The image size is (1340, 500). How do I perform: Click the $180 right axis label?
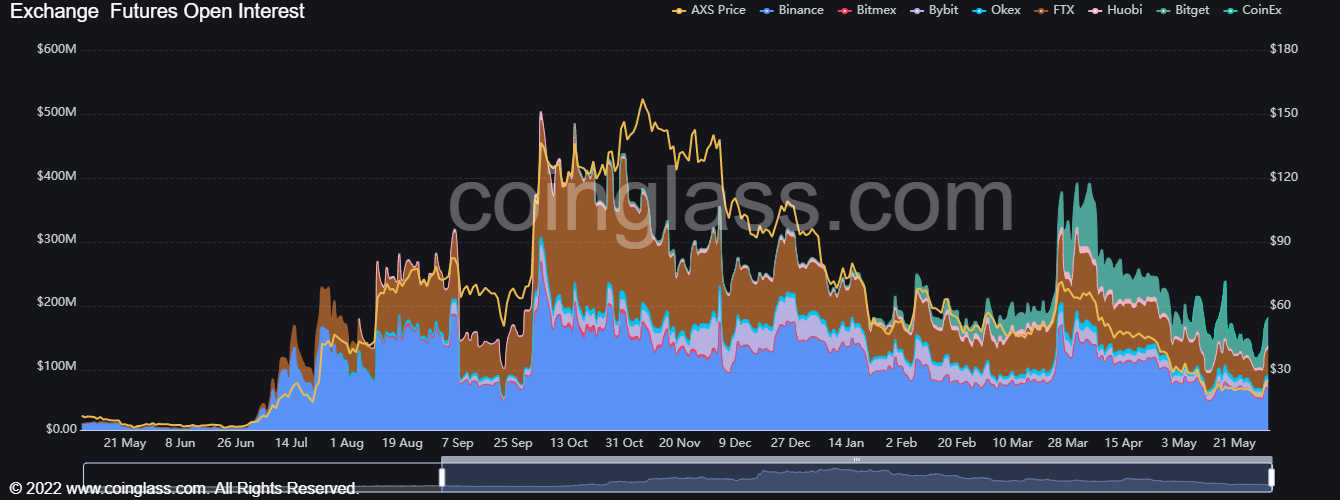pos(1283,49)
